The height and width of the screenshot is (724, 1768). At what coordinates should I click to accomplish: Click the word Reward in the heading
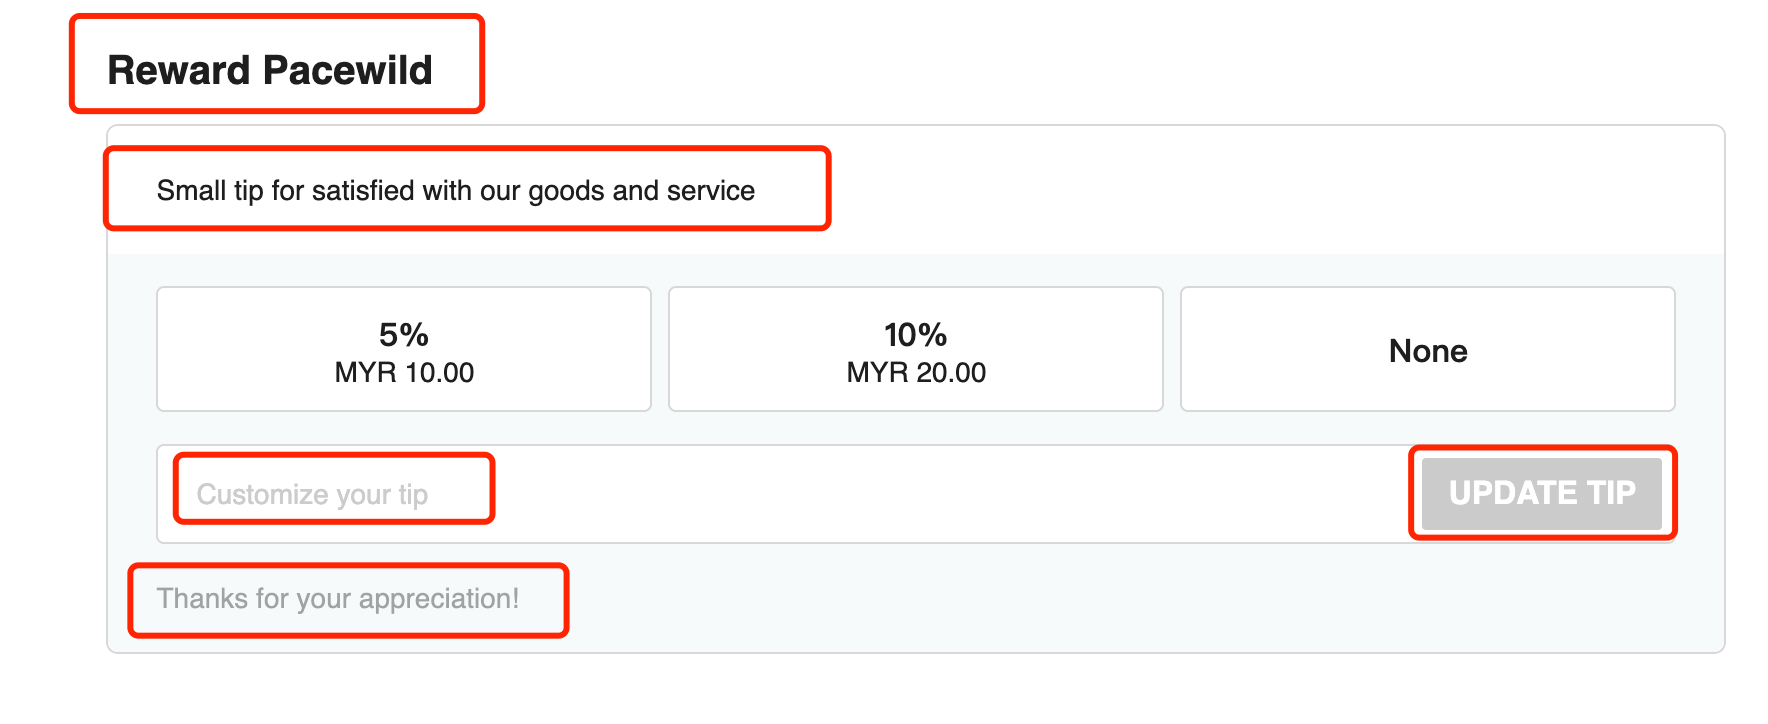coord(179,70)
